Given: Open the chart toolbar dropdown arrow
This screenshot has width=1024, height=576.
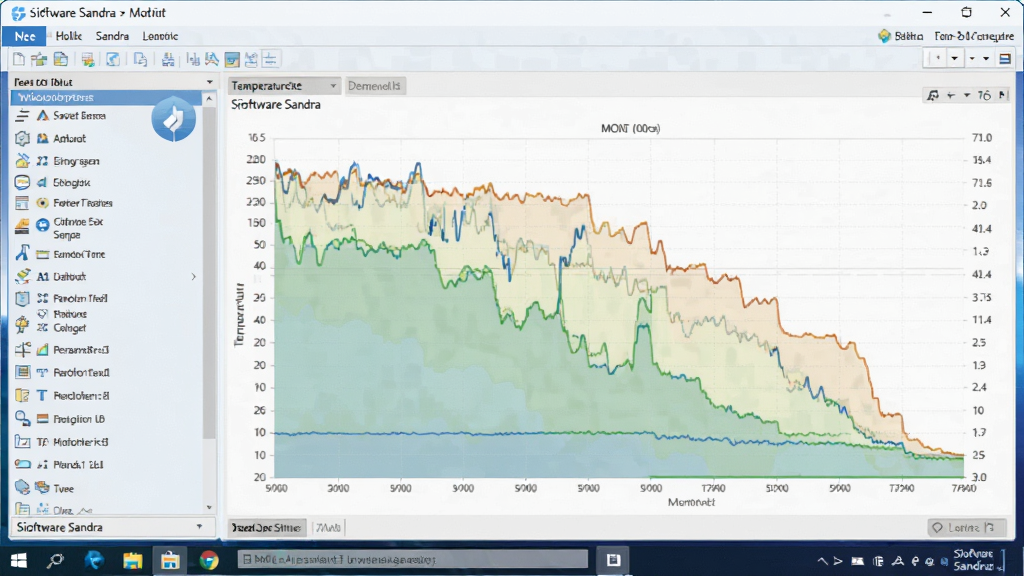Looking at the screenshot, I should 967,96.
